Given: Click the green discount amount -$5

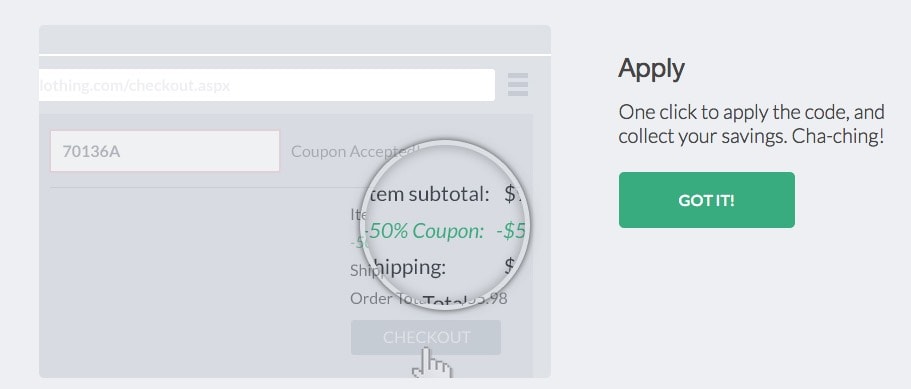Looking at the screenshot, I should [x=511, y=231].
